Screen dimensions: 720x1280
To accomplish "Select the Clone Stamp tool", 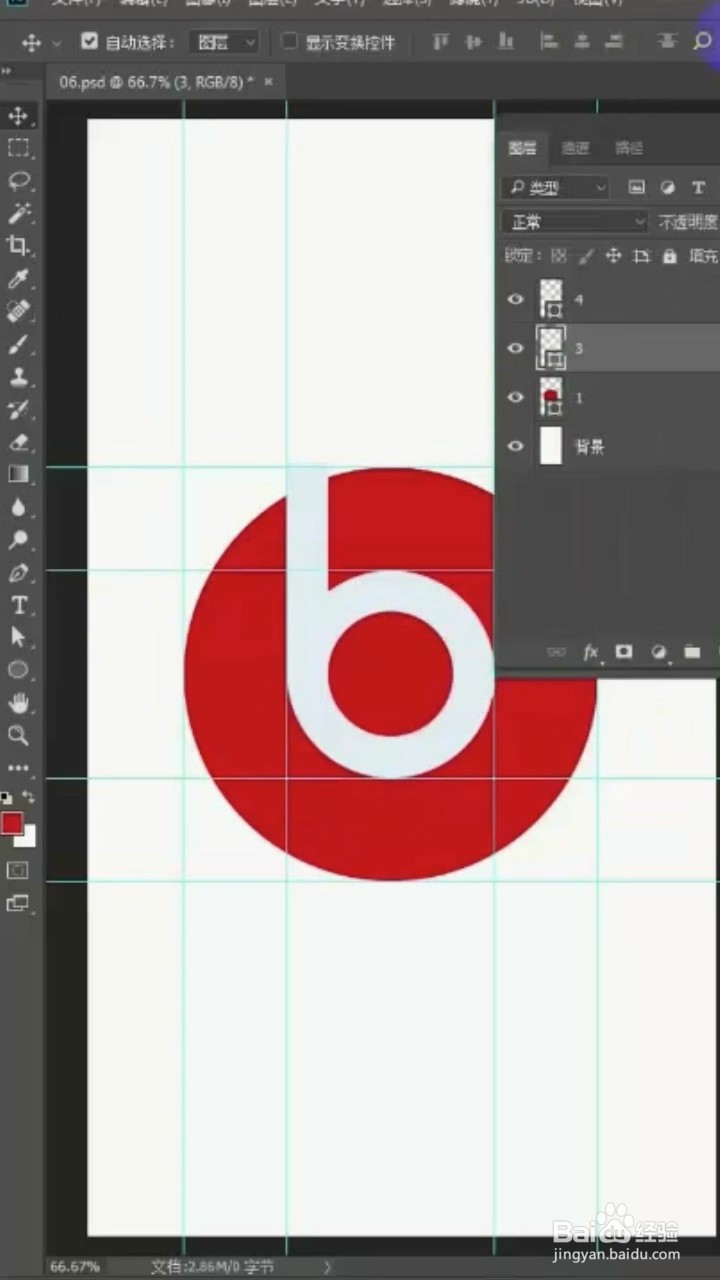I will [x=18, y=377].
